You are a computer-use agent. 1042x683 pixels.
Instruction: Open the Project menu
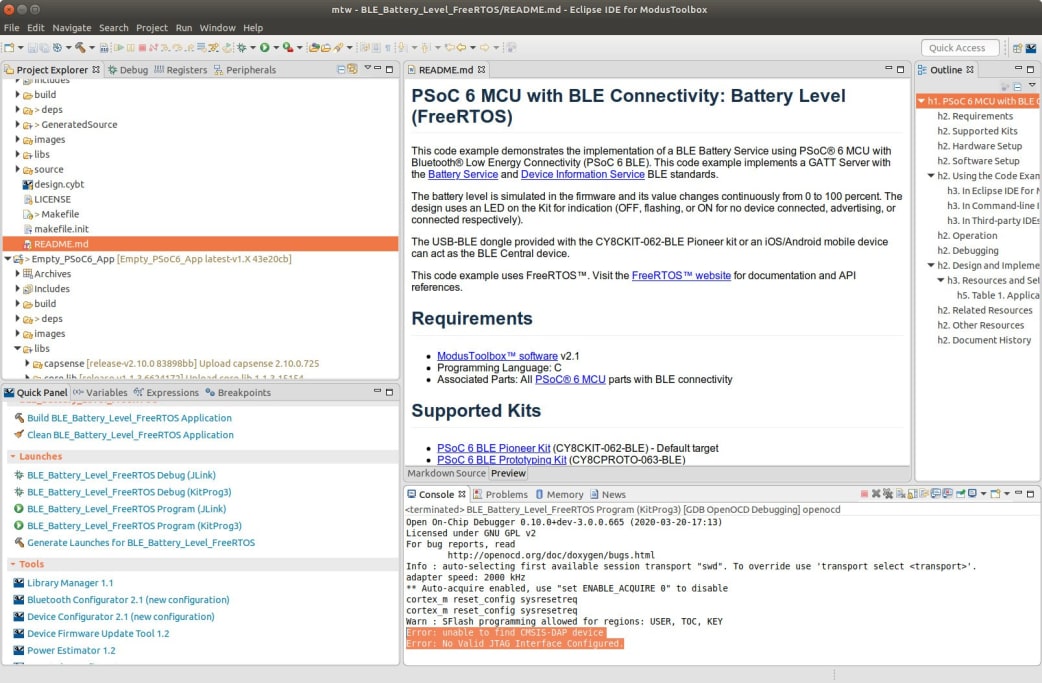tap(152, 28)
